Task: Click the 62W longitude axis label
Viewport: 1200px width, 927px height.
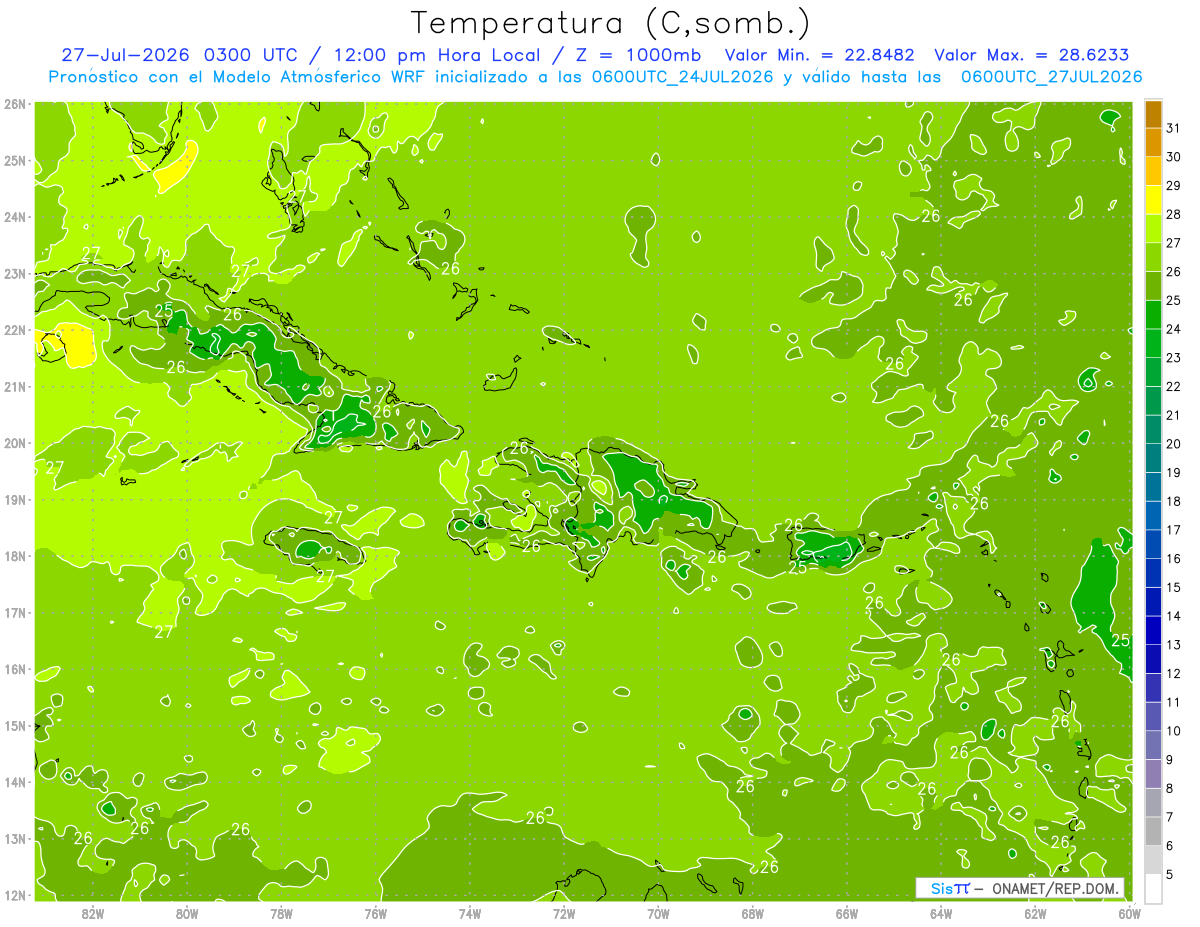Action: (x=1036, y=913)
